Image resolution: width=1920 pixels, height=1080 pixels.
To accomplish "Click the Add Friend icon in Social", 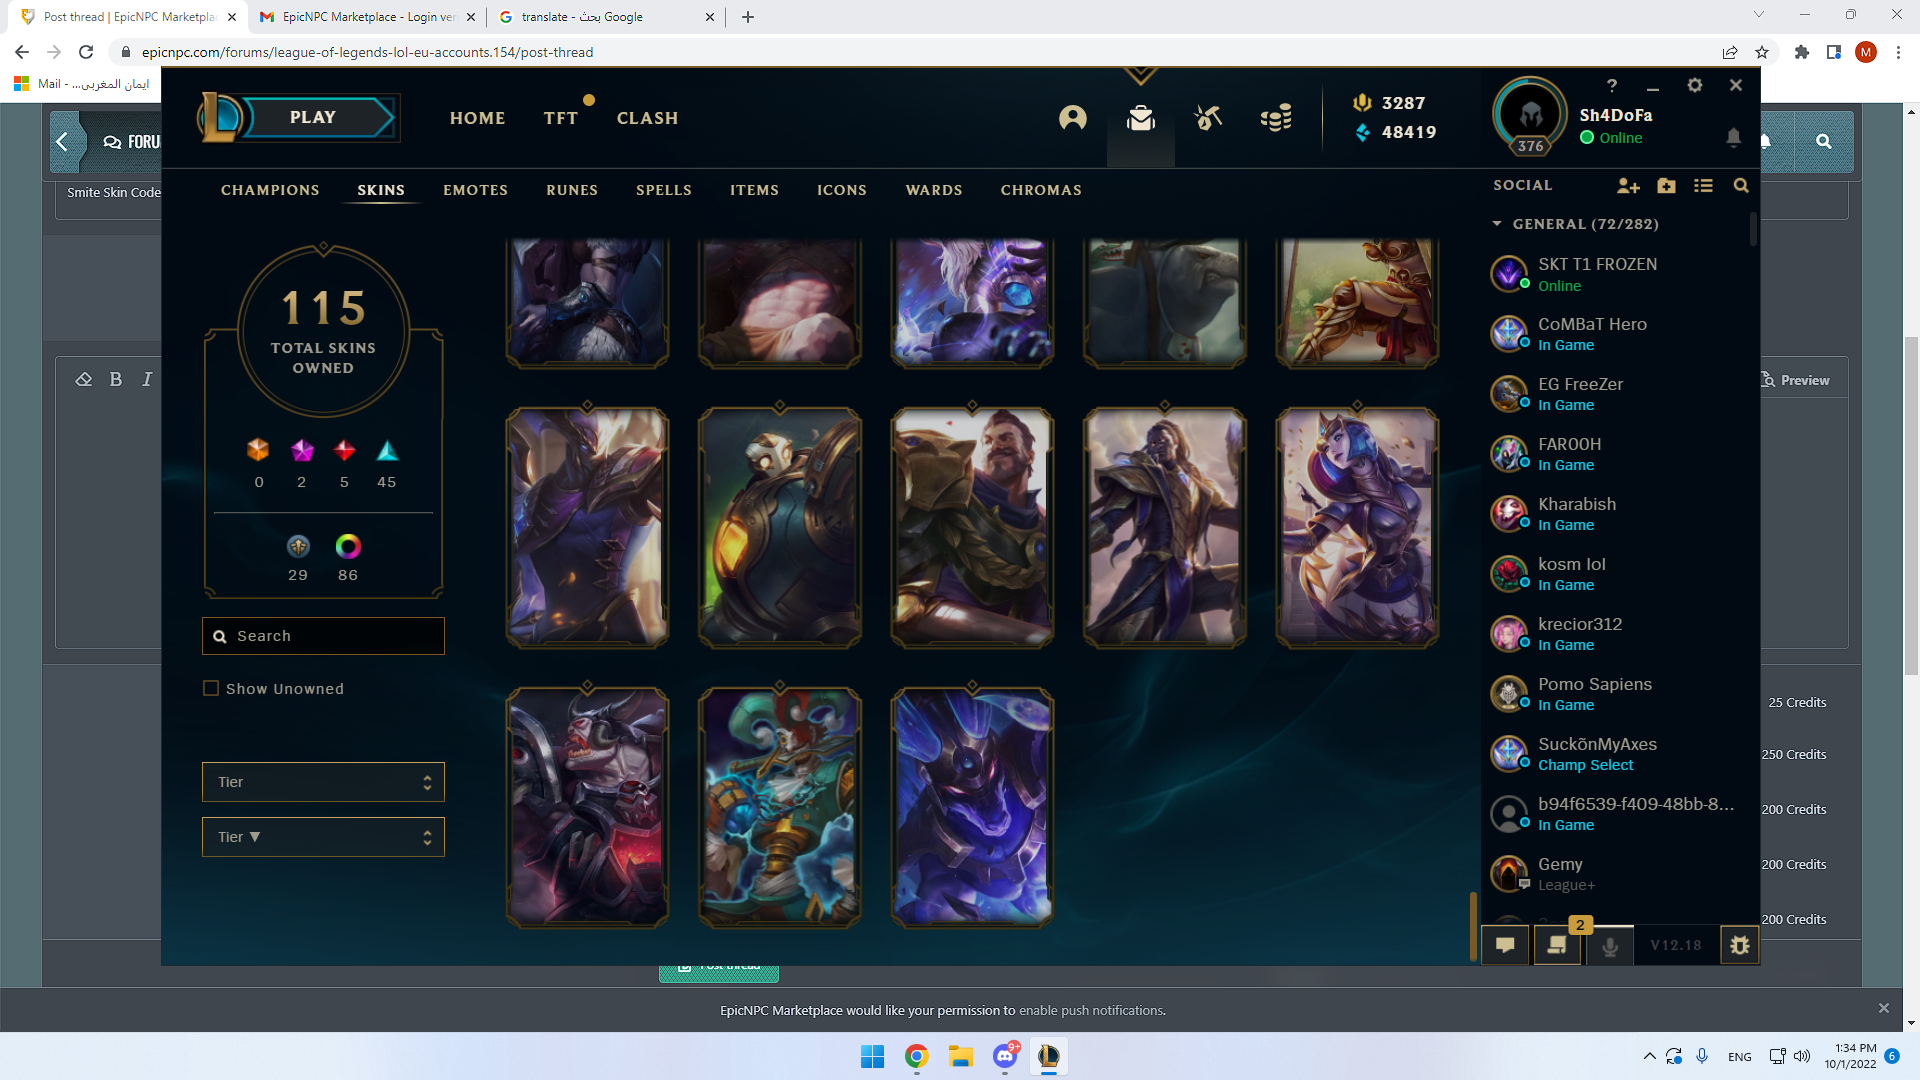I will (1628, 186).
